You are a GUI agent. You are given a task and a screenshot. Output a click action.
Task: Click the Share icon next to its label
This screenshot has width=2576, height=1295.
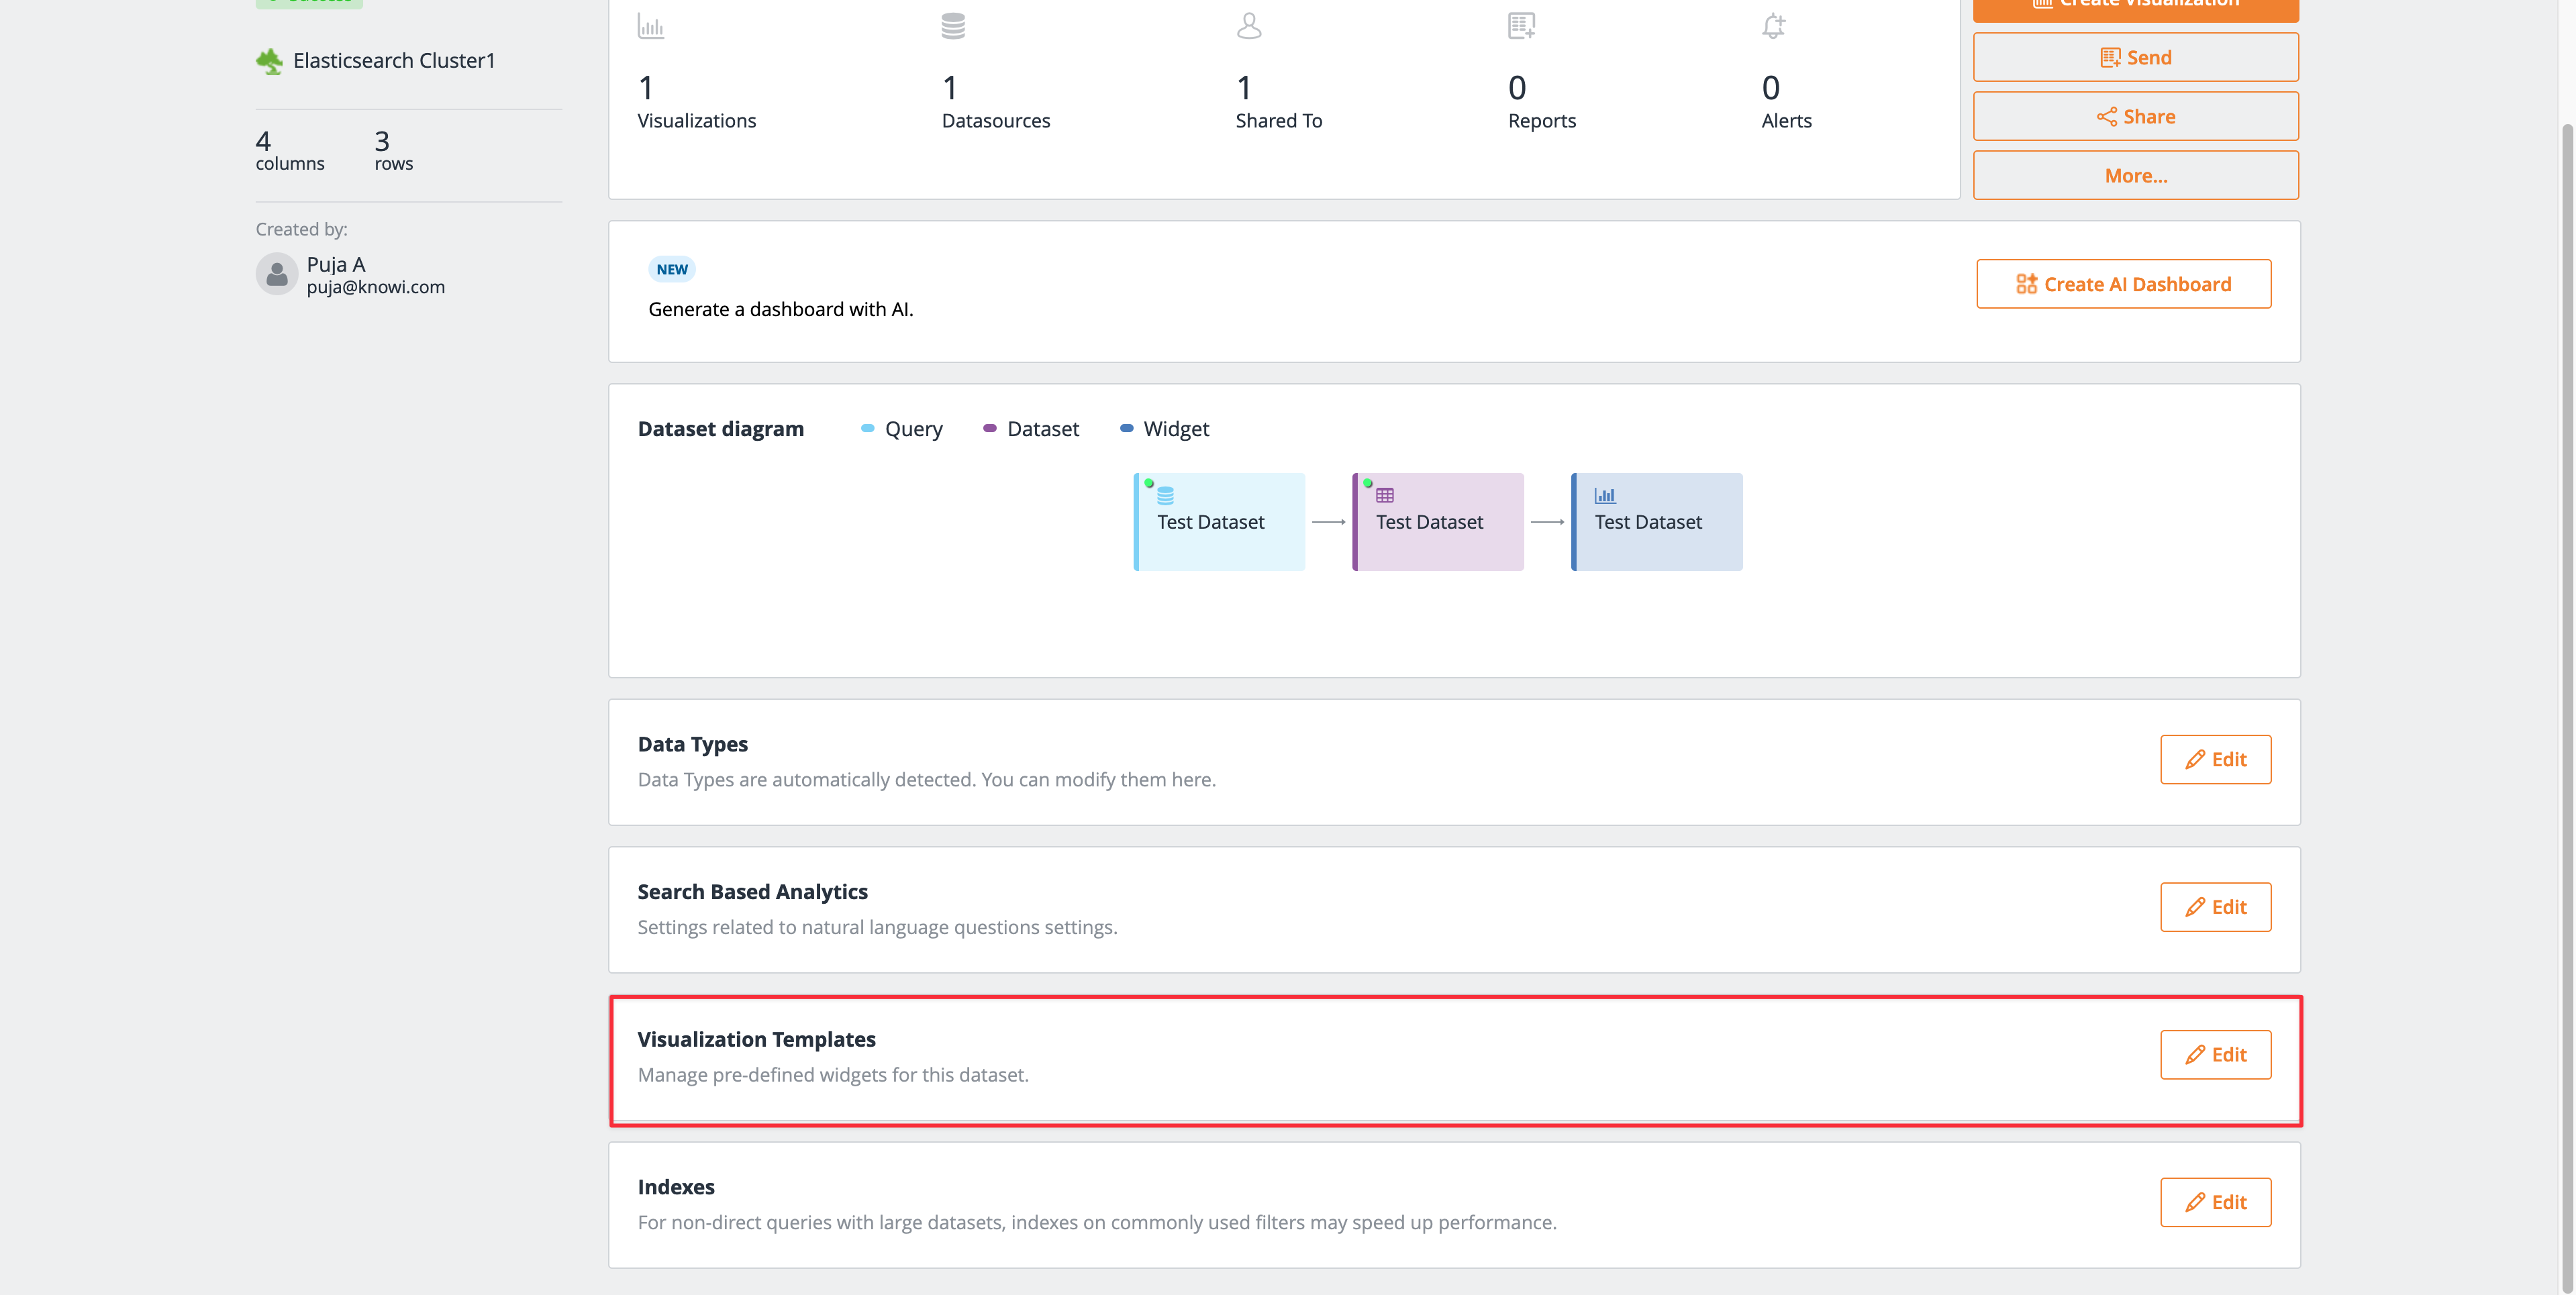(x=2106, y=116)
